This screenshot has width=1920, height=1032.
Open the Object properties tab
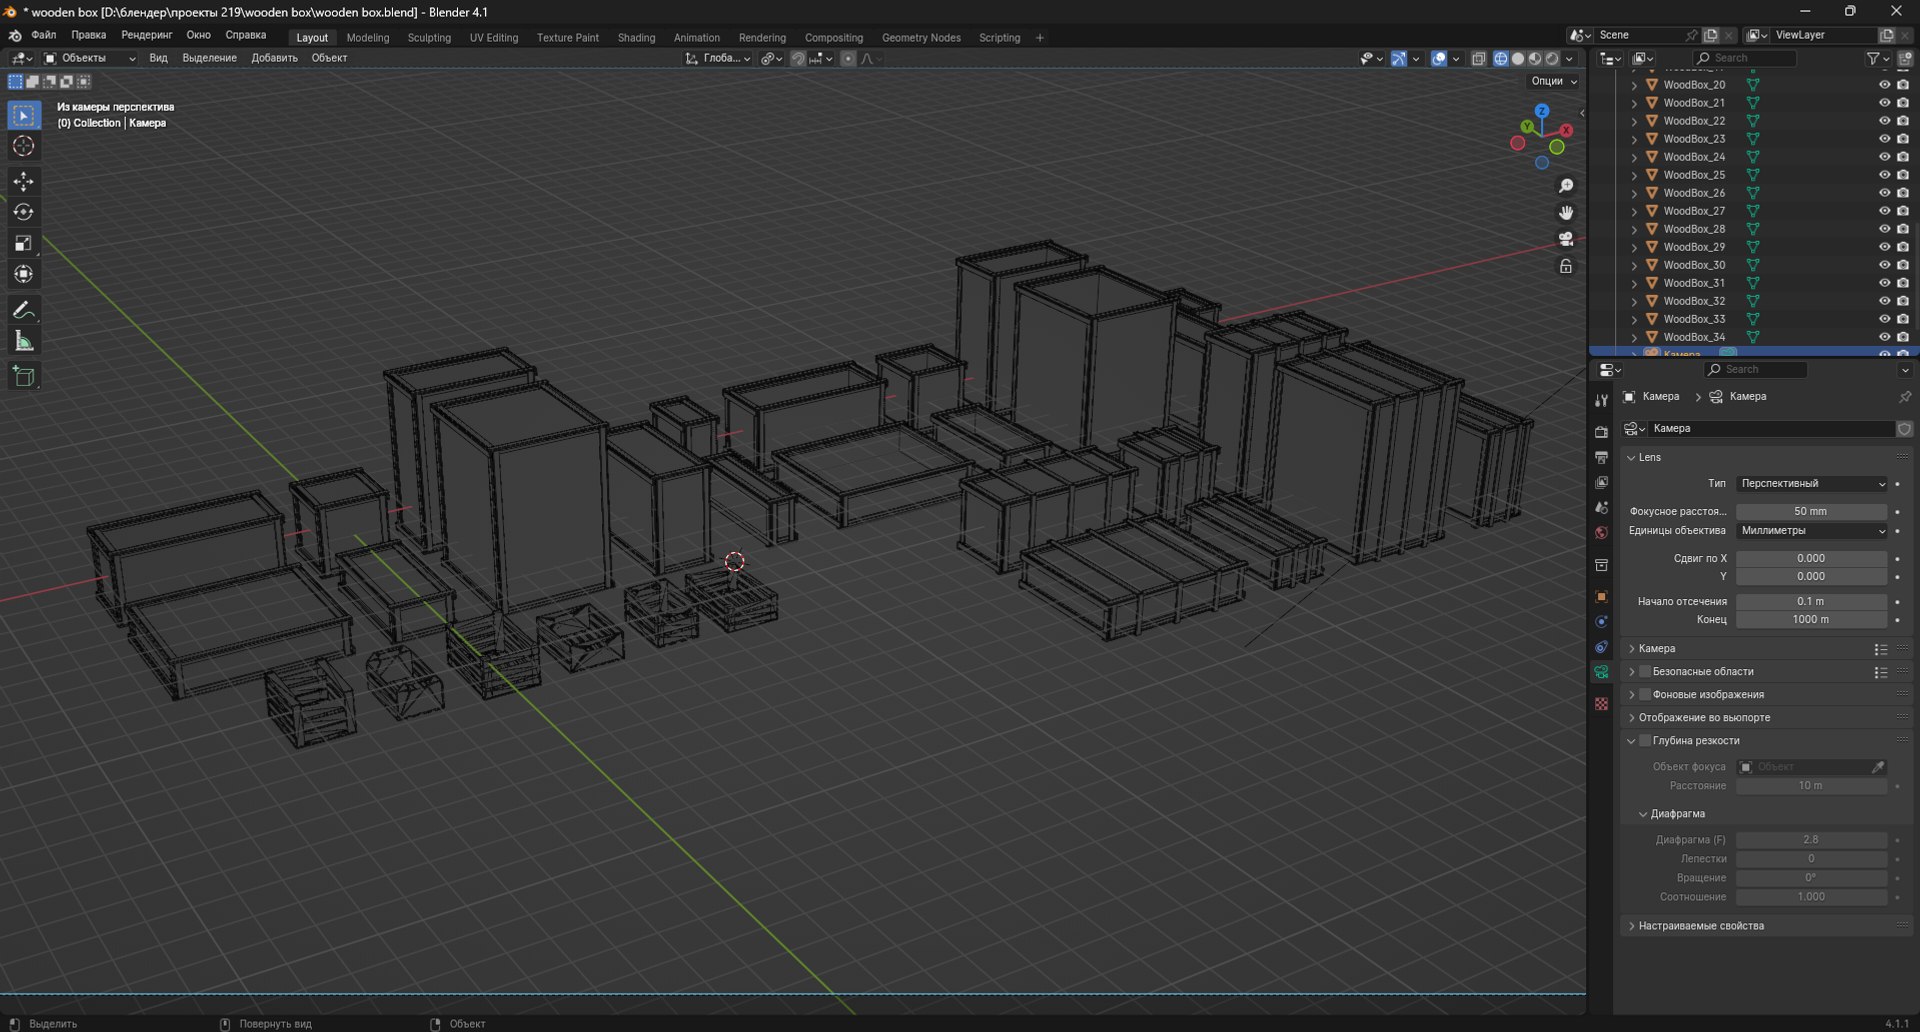pos(1601,597)
